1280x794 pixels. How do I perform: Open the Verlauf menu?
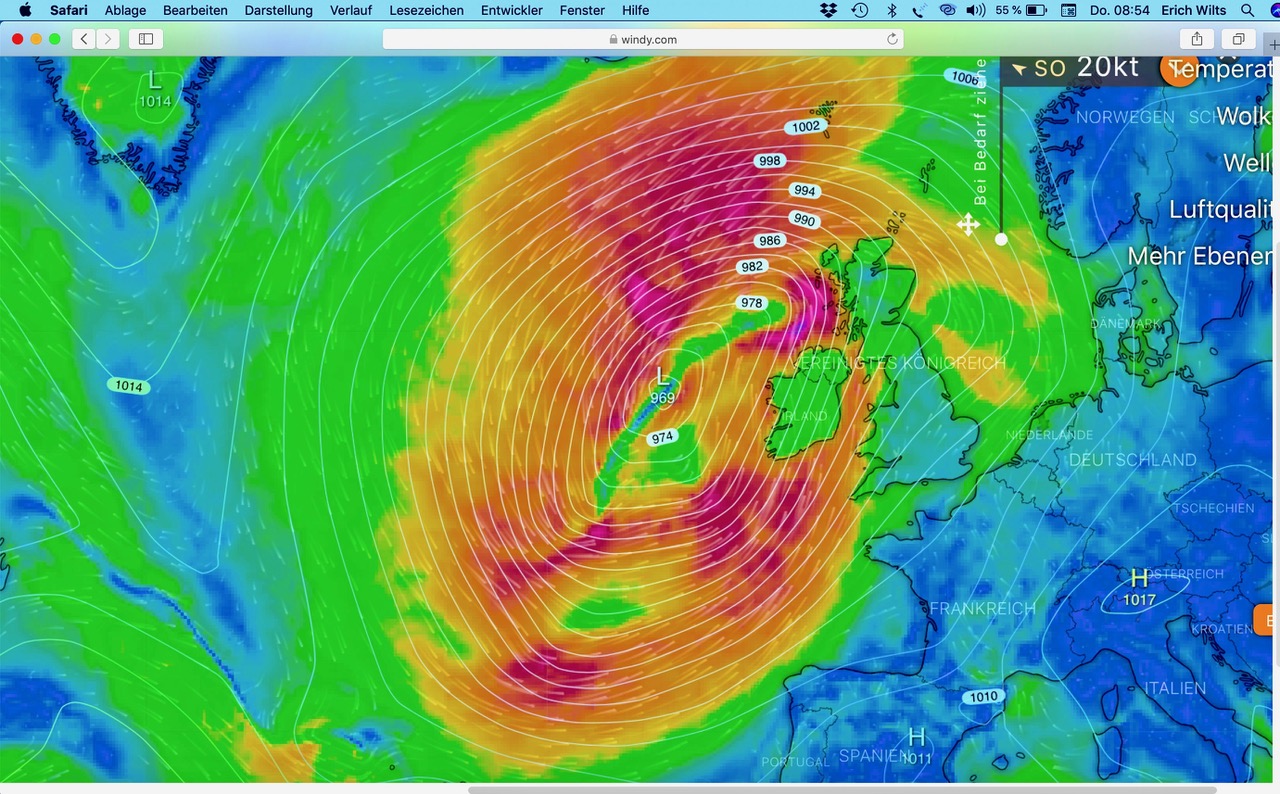351,10
